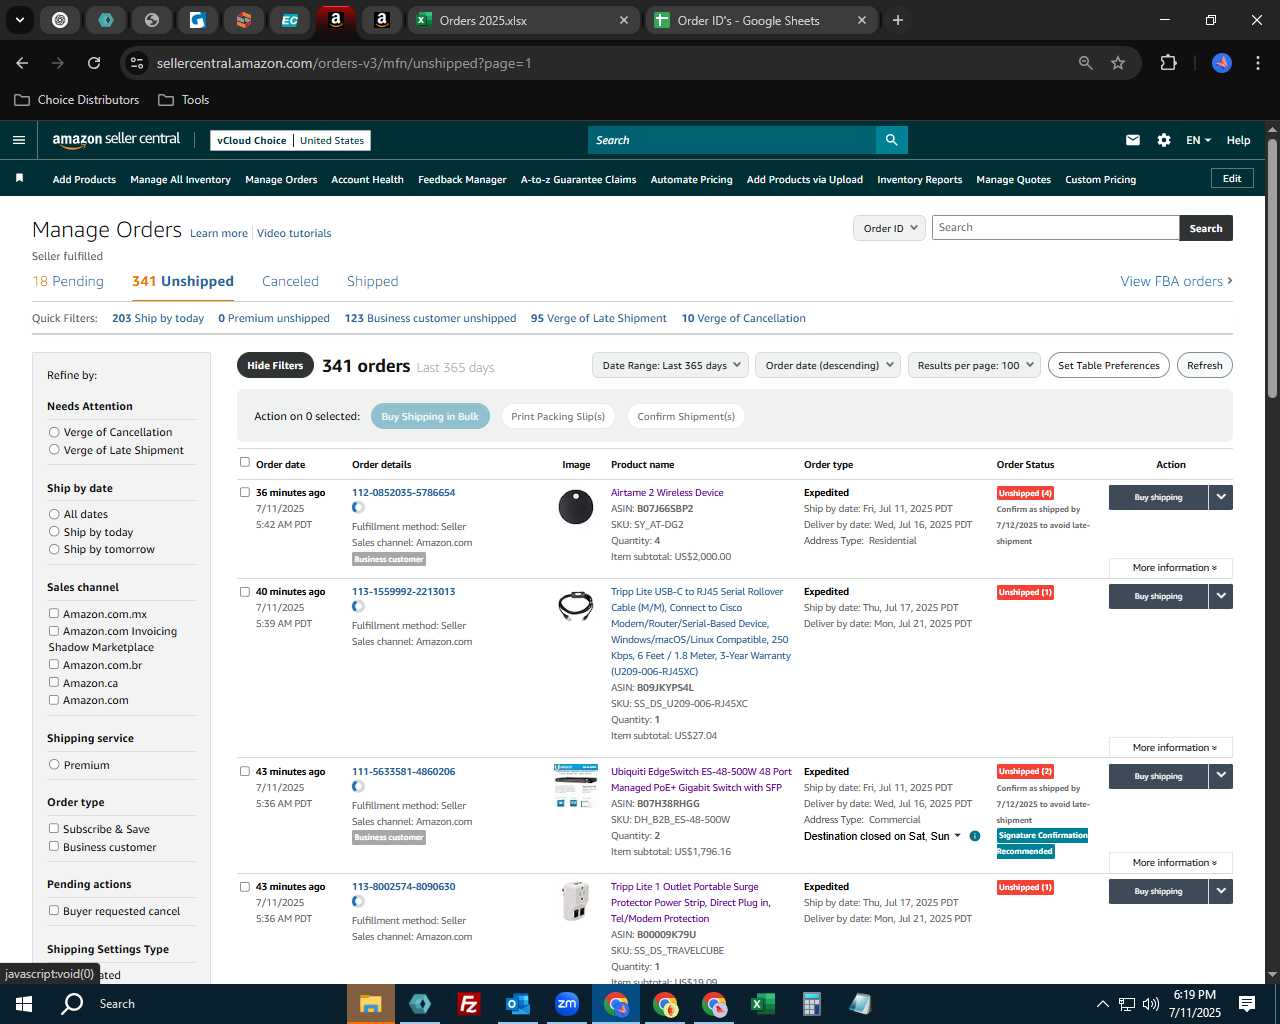Click the page vertical scrollbar
This screenshot has width=1280, height=1024.
[1272, 270]
